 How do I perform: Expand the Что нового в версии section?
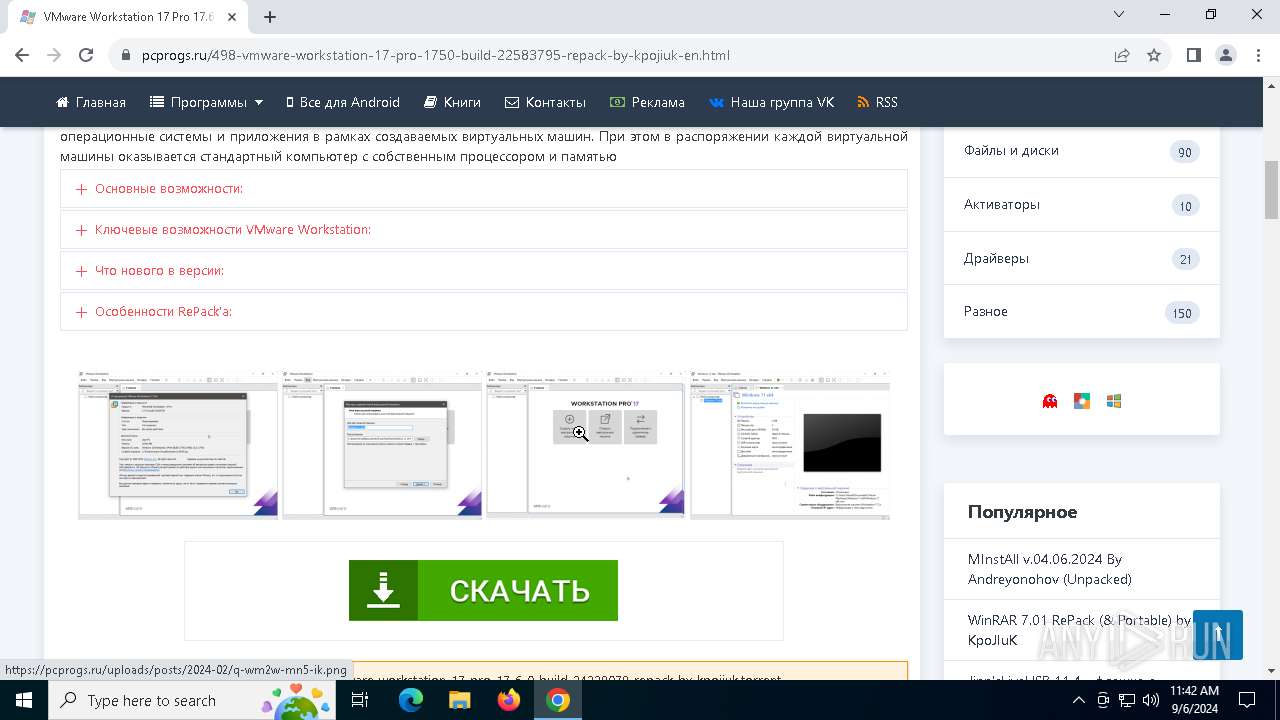484,270
